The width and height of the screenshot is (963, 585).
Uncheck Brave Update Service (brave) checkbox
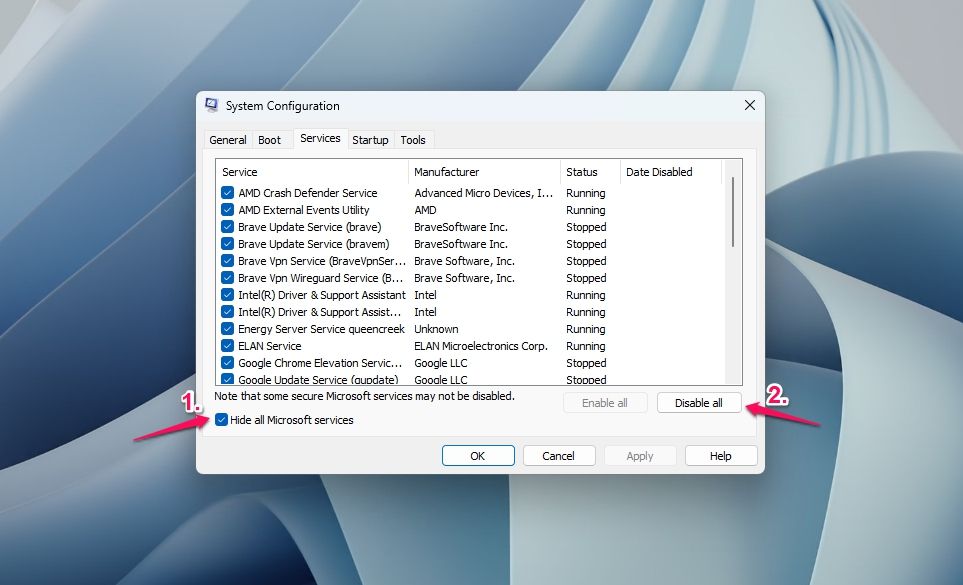[x=228, y=227]
